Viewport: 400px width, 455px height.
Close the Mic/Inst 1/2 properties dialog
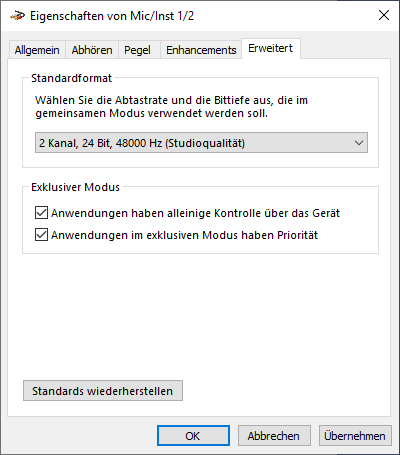coord(384,15)
